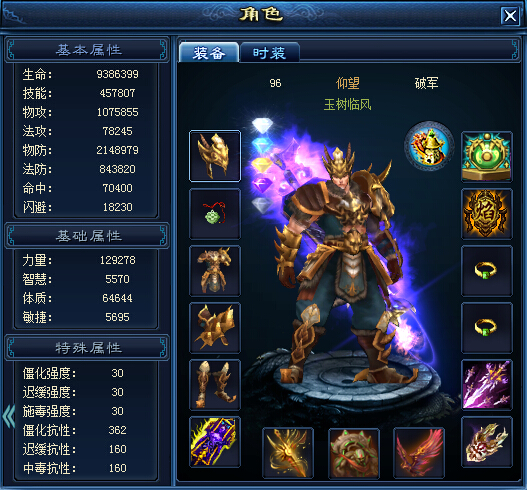Close the 角色 character window

pos(510,15)
